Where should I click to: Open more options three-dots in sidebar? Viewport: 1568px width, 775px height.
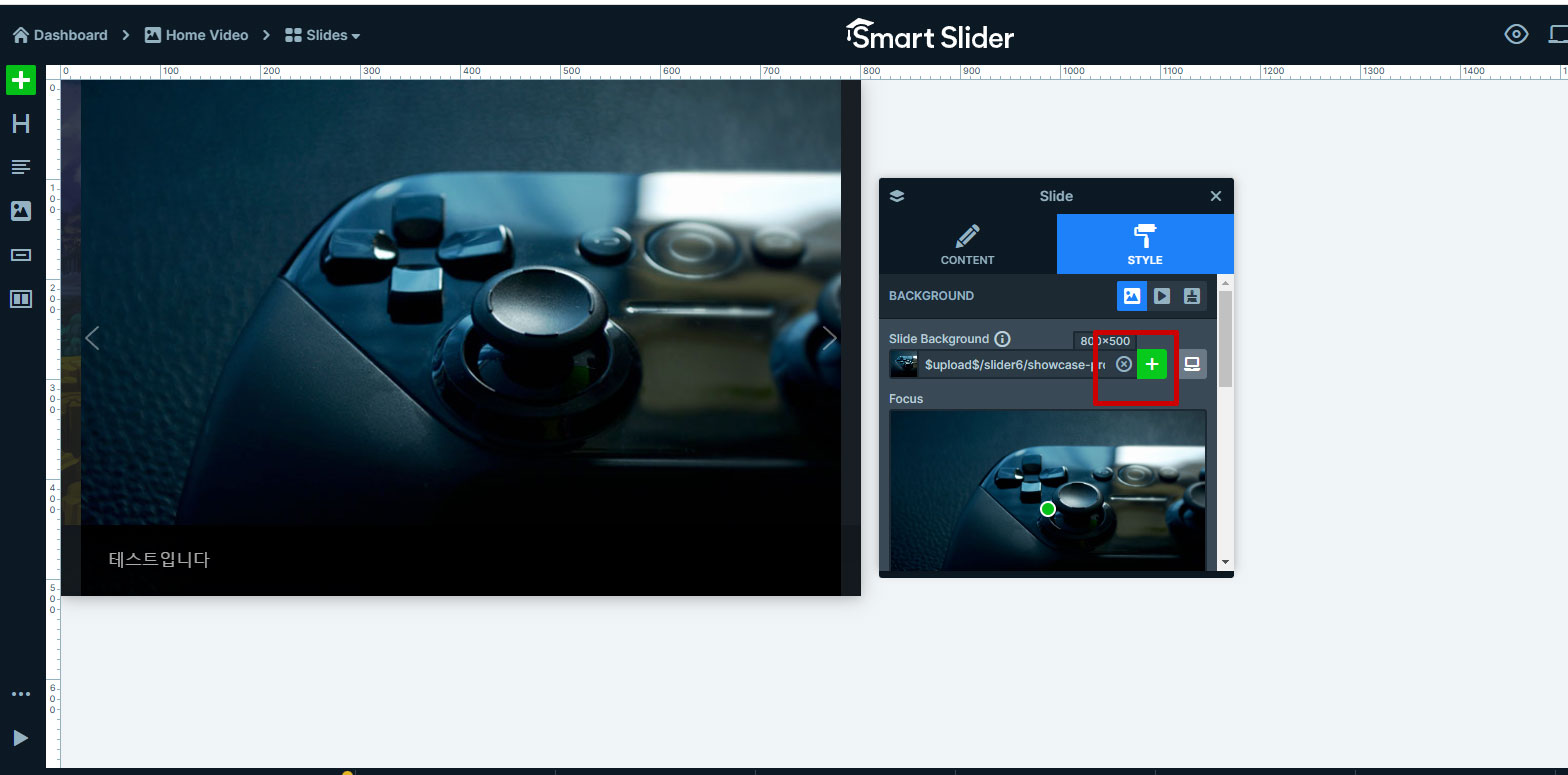(x=21, y=694)
